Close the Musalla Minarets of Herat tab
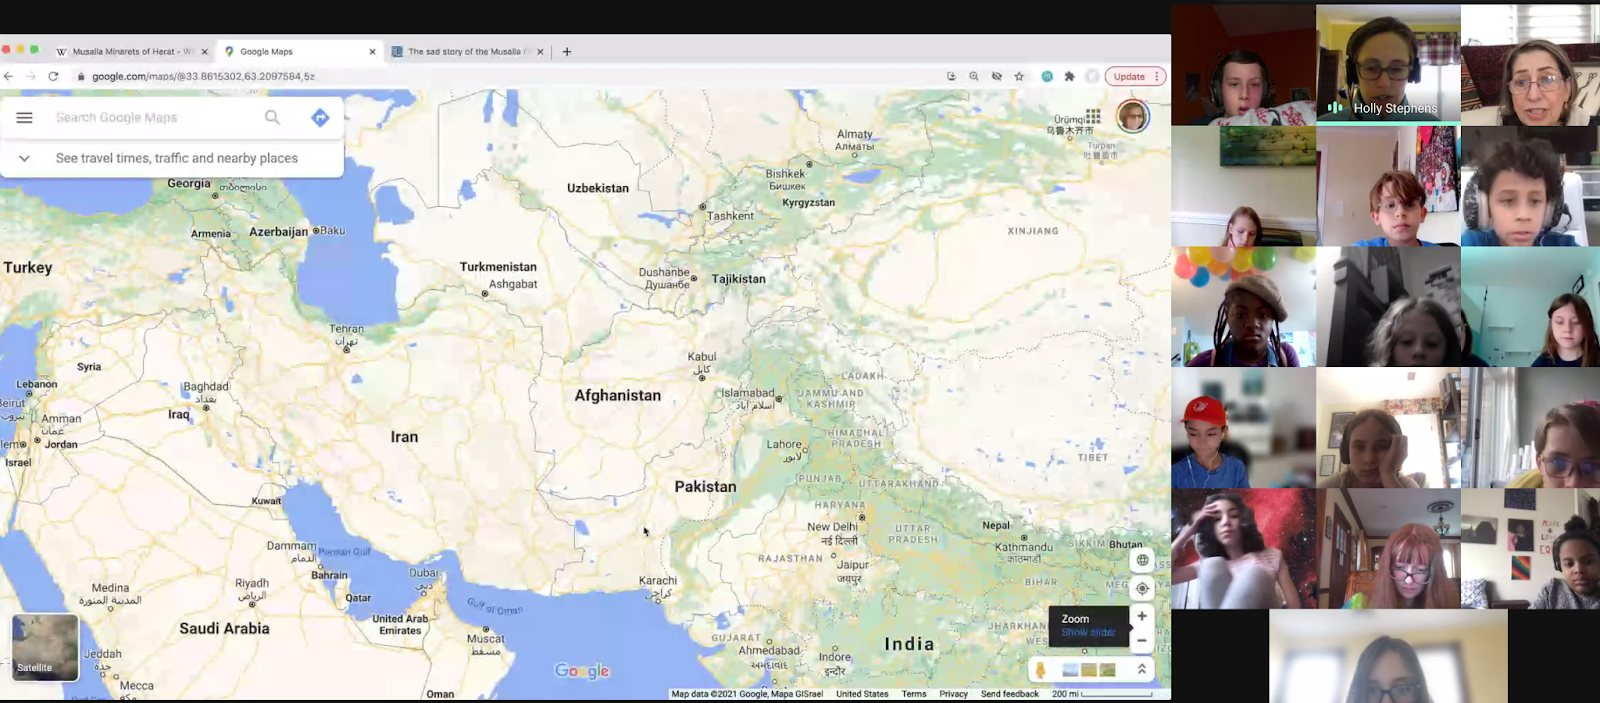Viewport: 1600px width, 703px height. [205, 52]
